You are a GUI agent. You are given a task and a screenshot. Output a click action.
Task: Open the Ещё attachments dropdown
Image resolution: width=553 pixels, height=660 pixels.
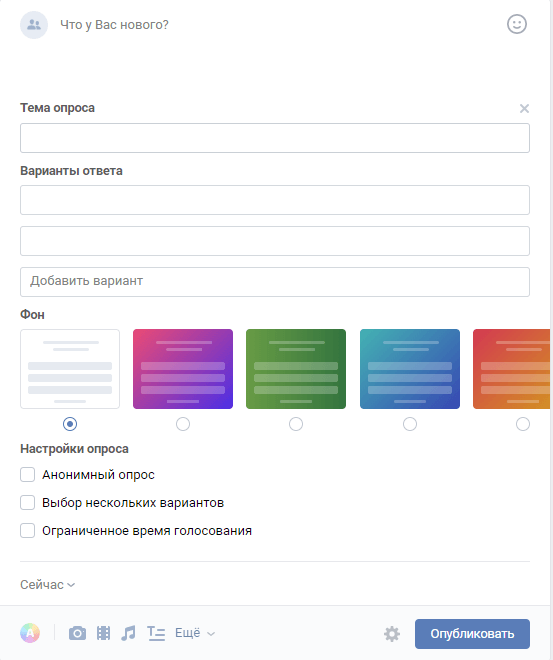[195, 633]
